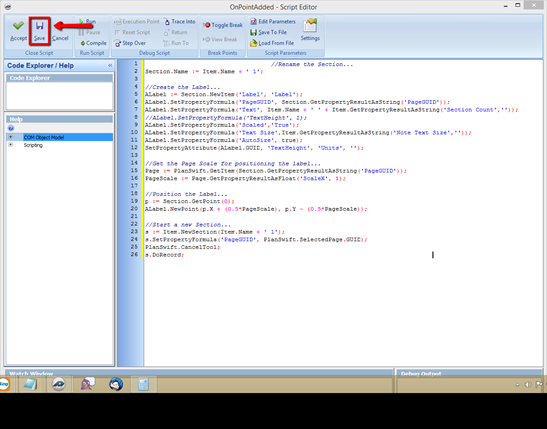The image size is (547, 429).
Task: Save parameters To File
Action: tap(268, 32)
